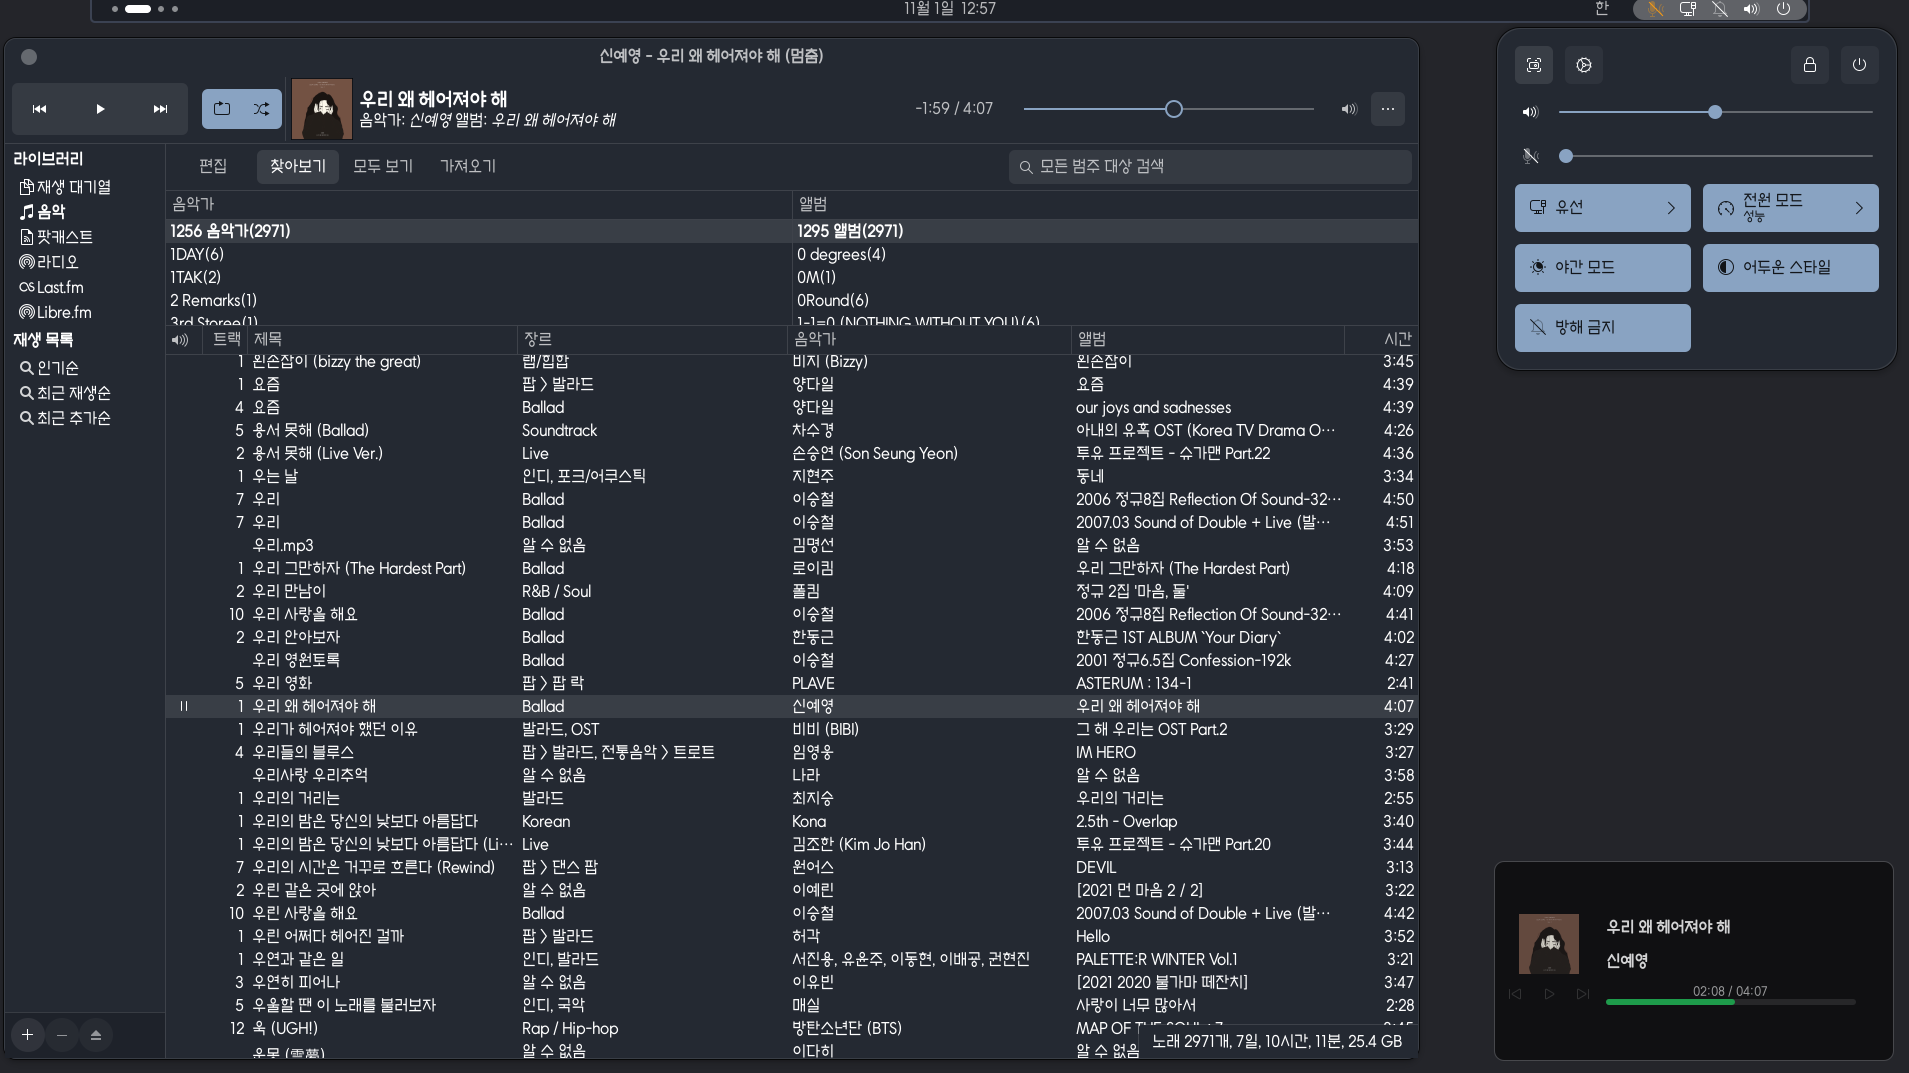This screenshot has height=1073, width=1909.
Task: Take a screenshot from the system panel
Action: point(1534,65)
